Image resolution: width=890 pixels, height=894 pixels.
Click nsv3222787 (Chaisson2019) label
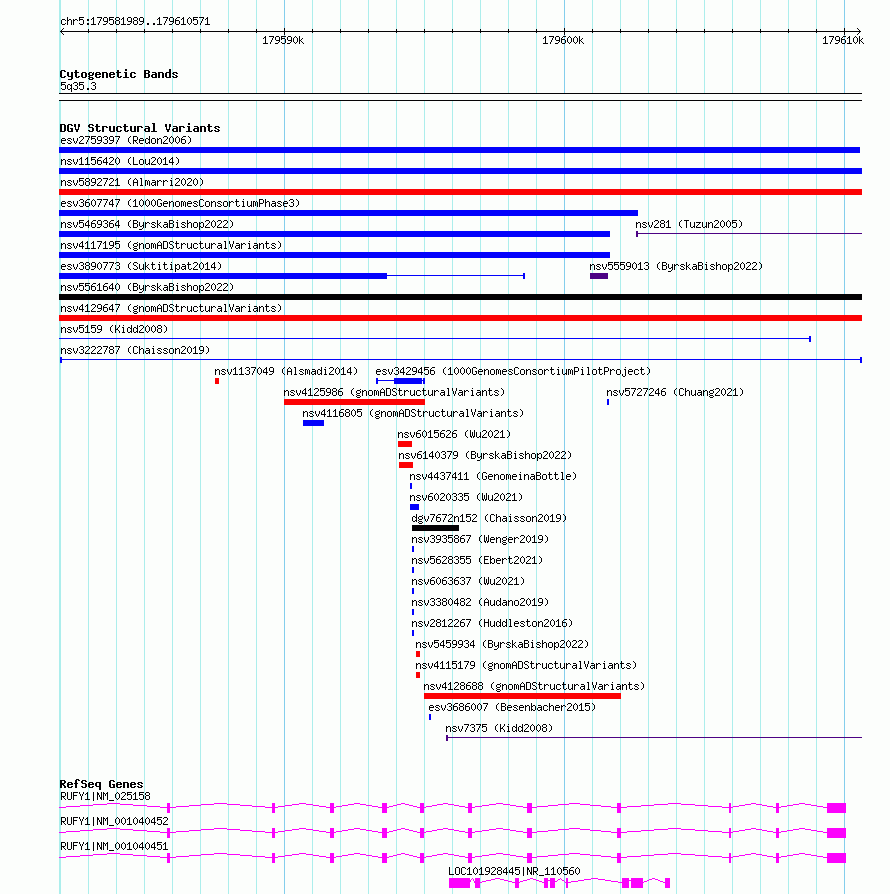135,351
